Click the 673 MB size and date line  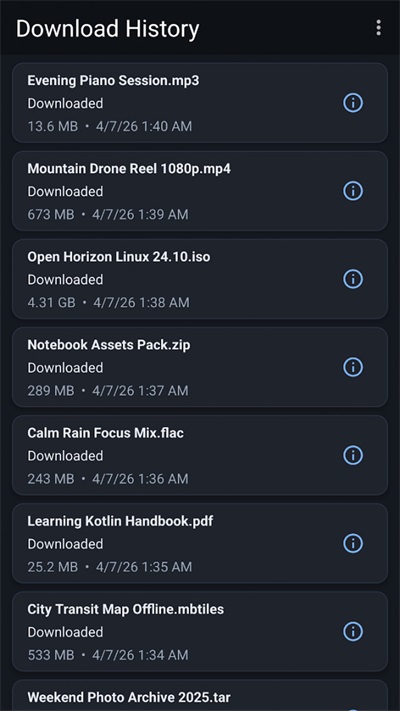[108, 214]
